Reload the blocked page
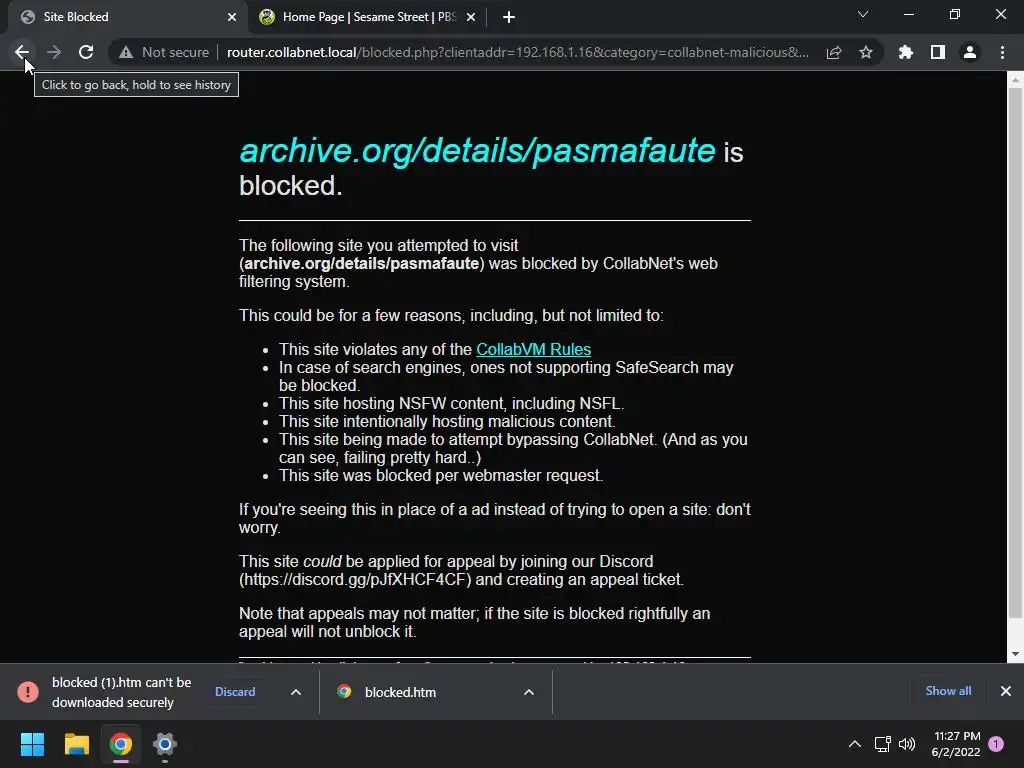This screenshot has width=1024, height=768. [x=86, y=52]
